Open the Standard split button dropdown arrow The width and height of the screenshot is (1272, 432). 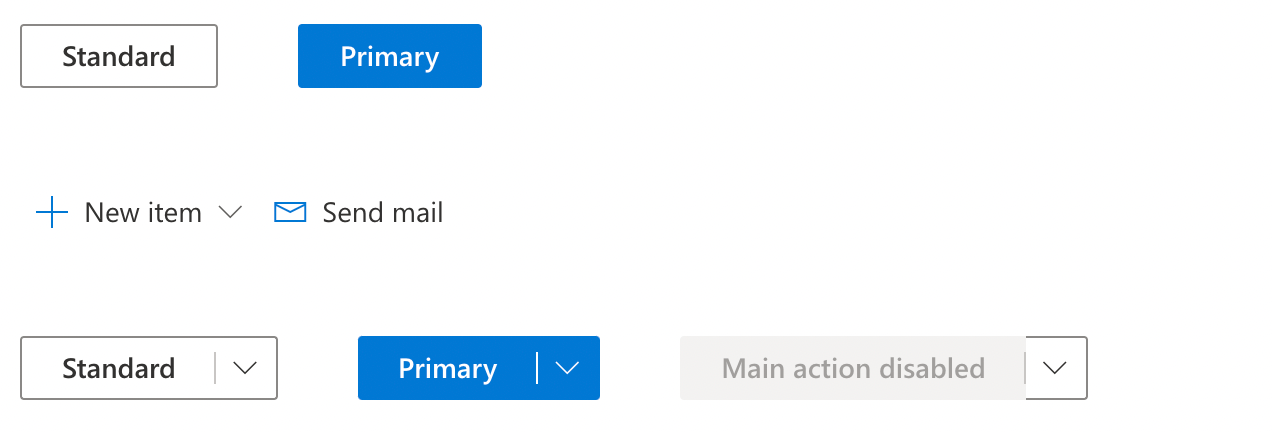coord(245,368)
